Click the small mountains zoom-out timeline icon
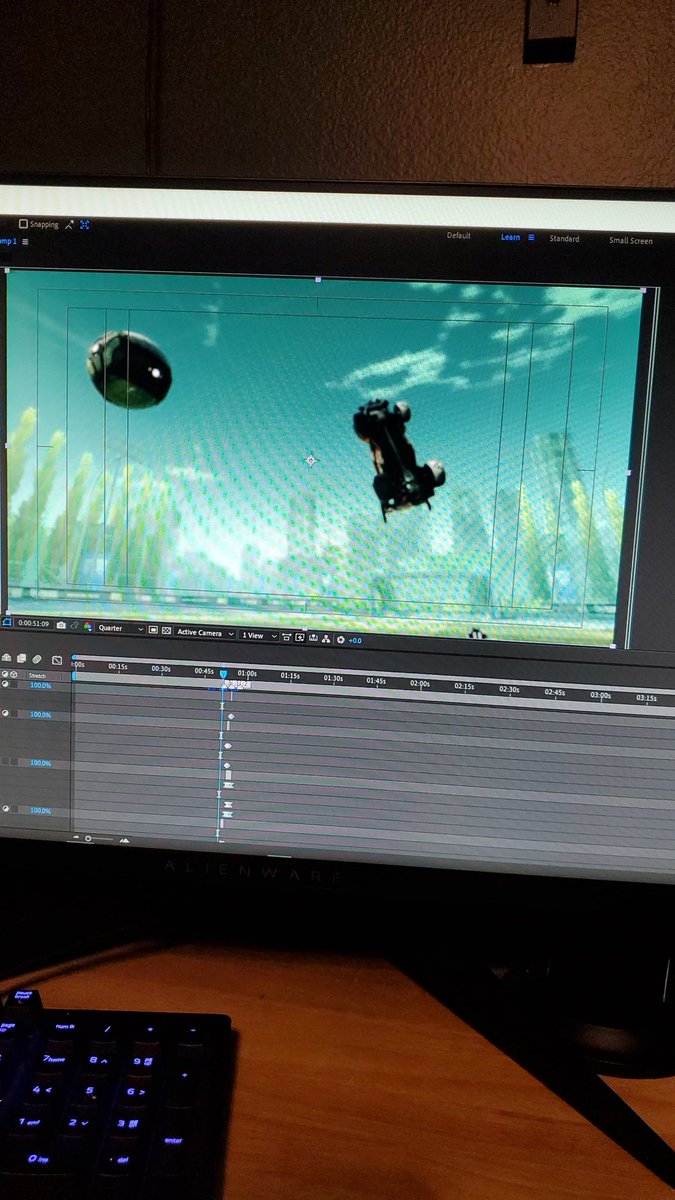The width and height of the screenshot is (675, 1200). point(76,836)
